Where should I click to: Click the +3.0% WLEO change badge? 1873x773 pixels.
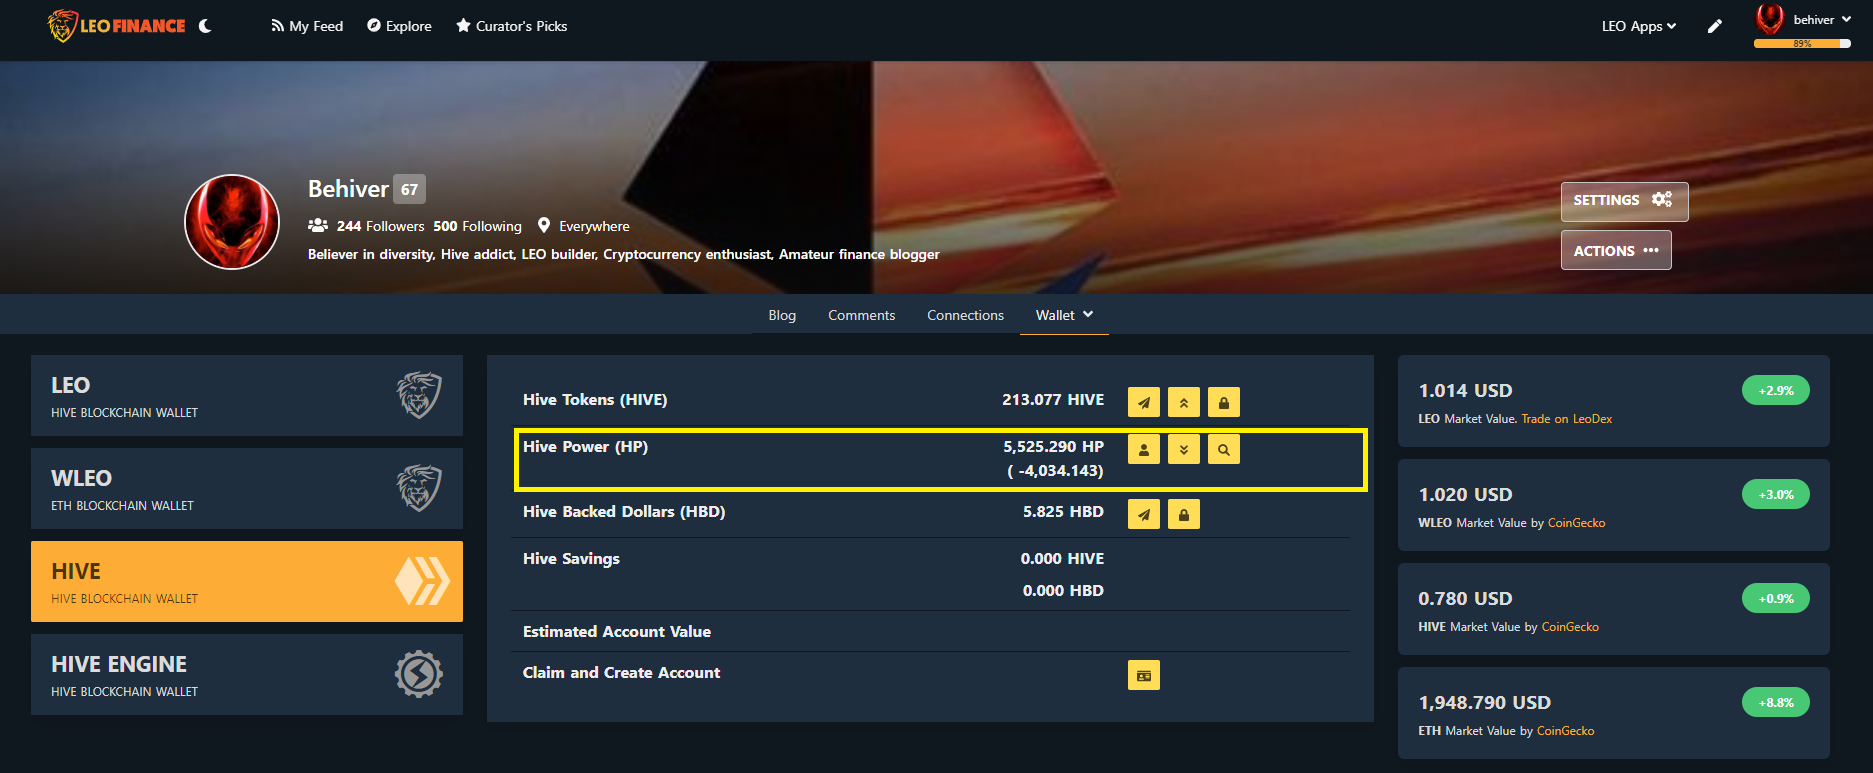(x=1776, y=495)
